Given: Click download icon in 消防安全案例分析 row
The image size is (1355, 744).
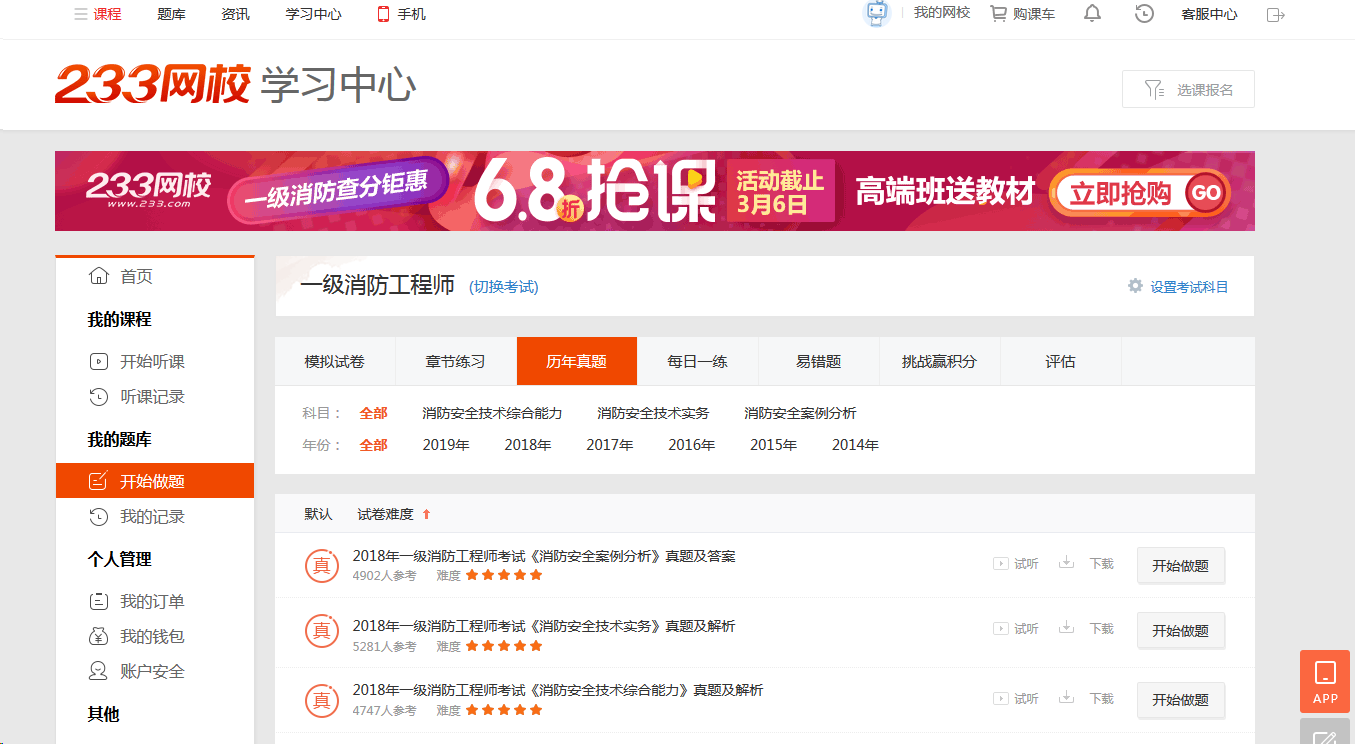Looking at the screenshot, I should click(1067, 563).
